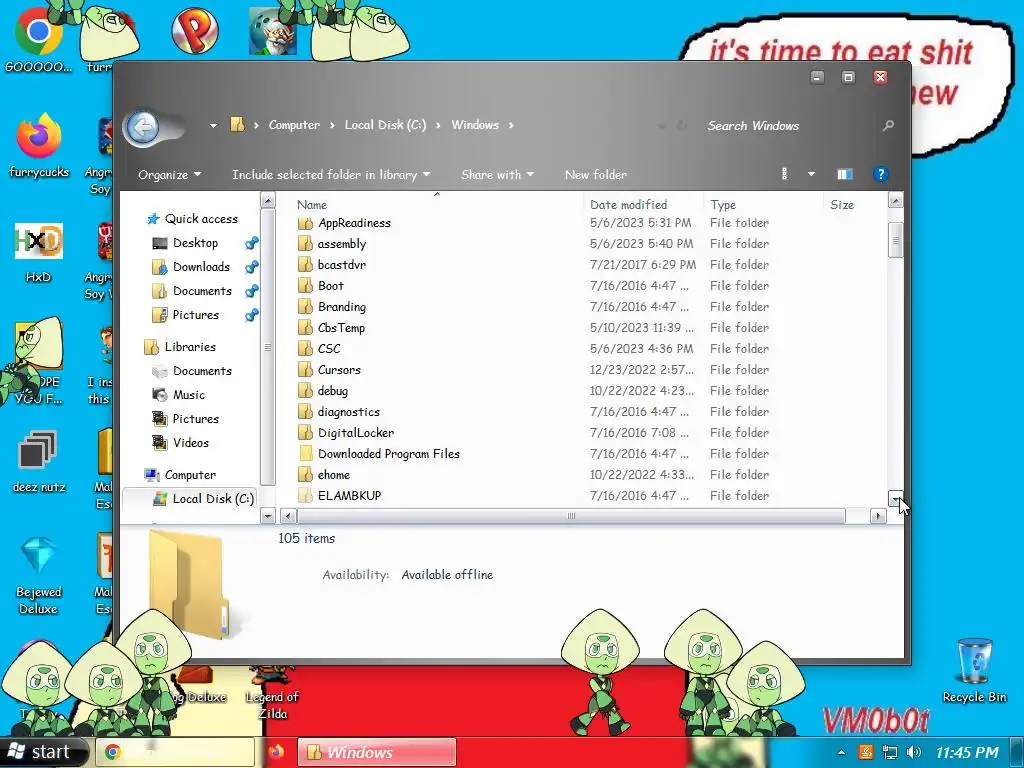Change view using the views icon
Viewport: 1024px width, 768px height.
785,174
